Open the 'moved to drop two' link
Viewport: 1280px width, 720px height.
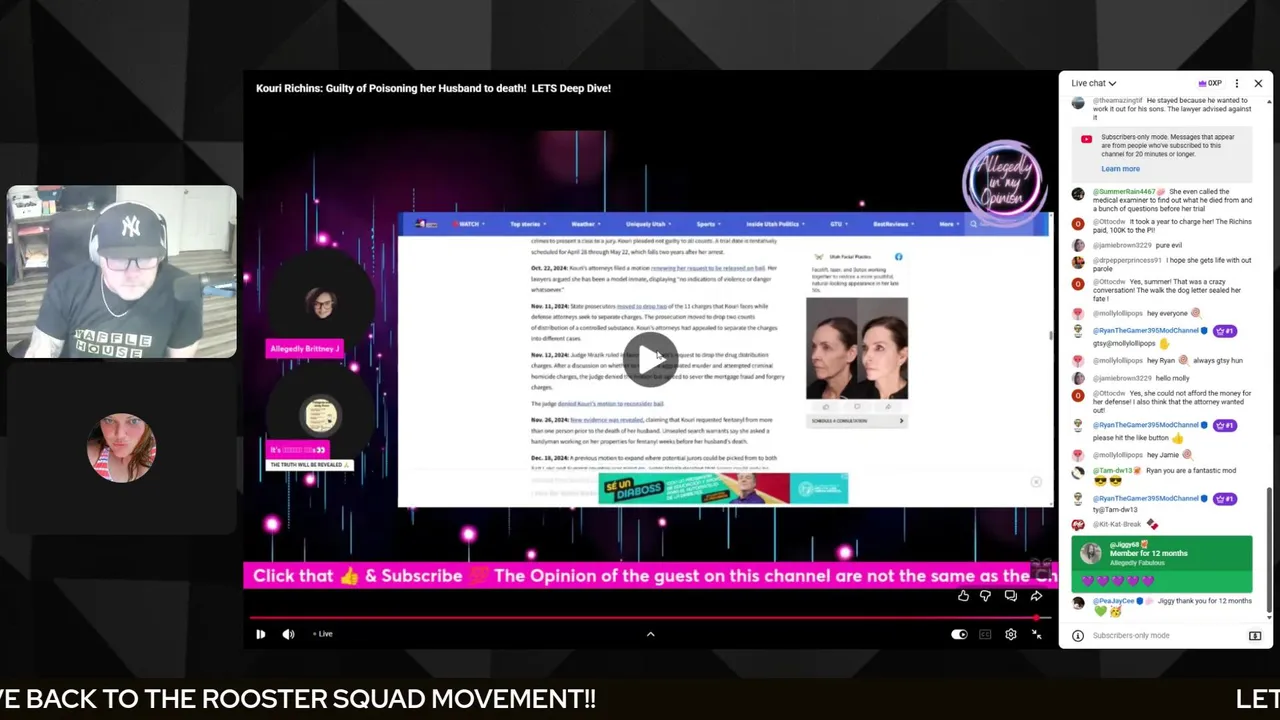[x=643, y=306]
